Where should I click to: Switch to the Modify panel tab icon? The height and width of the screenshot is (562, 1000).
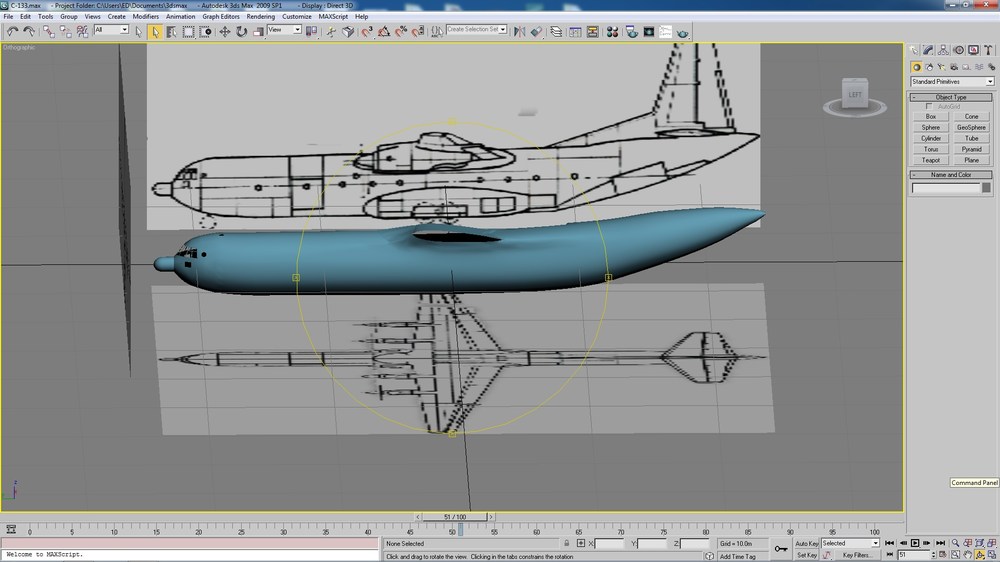(x=928, y=50)
